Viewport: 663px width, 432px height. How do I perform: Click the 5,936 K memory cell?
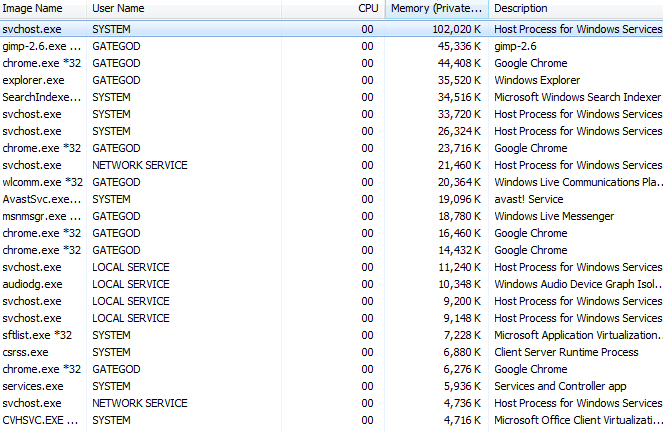coord(462,386)
